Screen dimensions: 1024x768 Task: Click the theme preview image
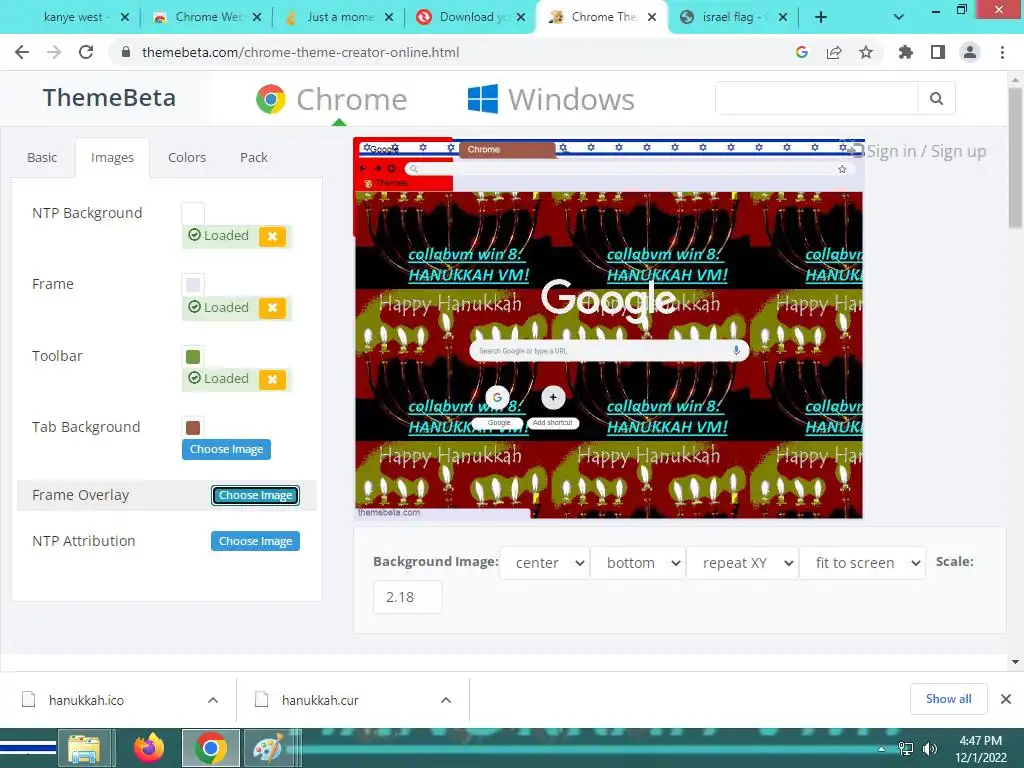click(x=609, y=328)
